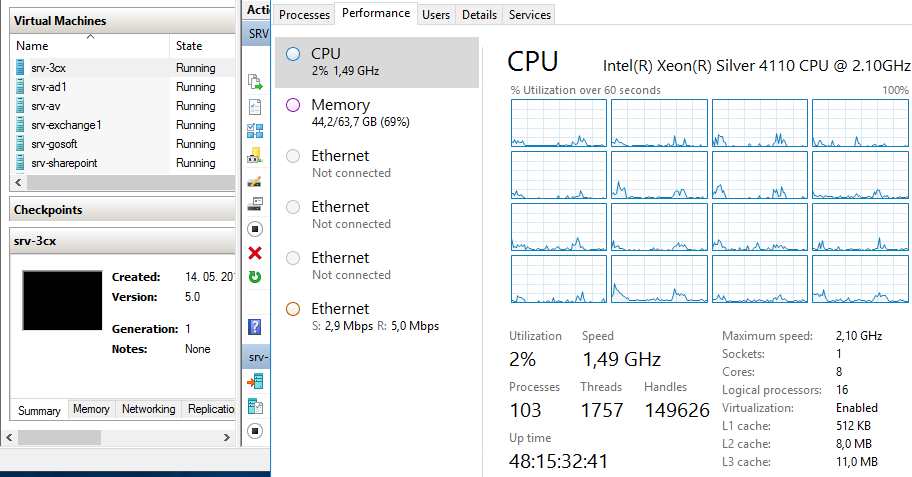This screenshot has height=477, width=912.
Task: Click the srv-3cx black preview thumbnail
Action: tap(62, 300)
